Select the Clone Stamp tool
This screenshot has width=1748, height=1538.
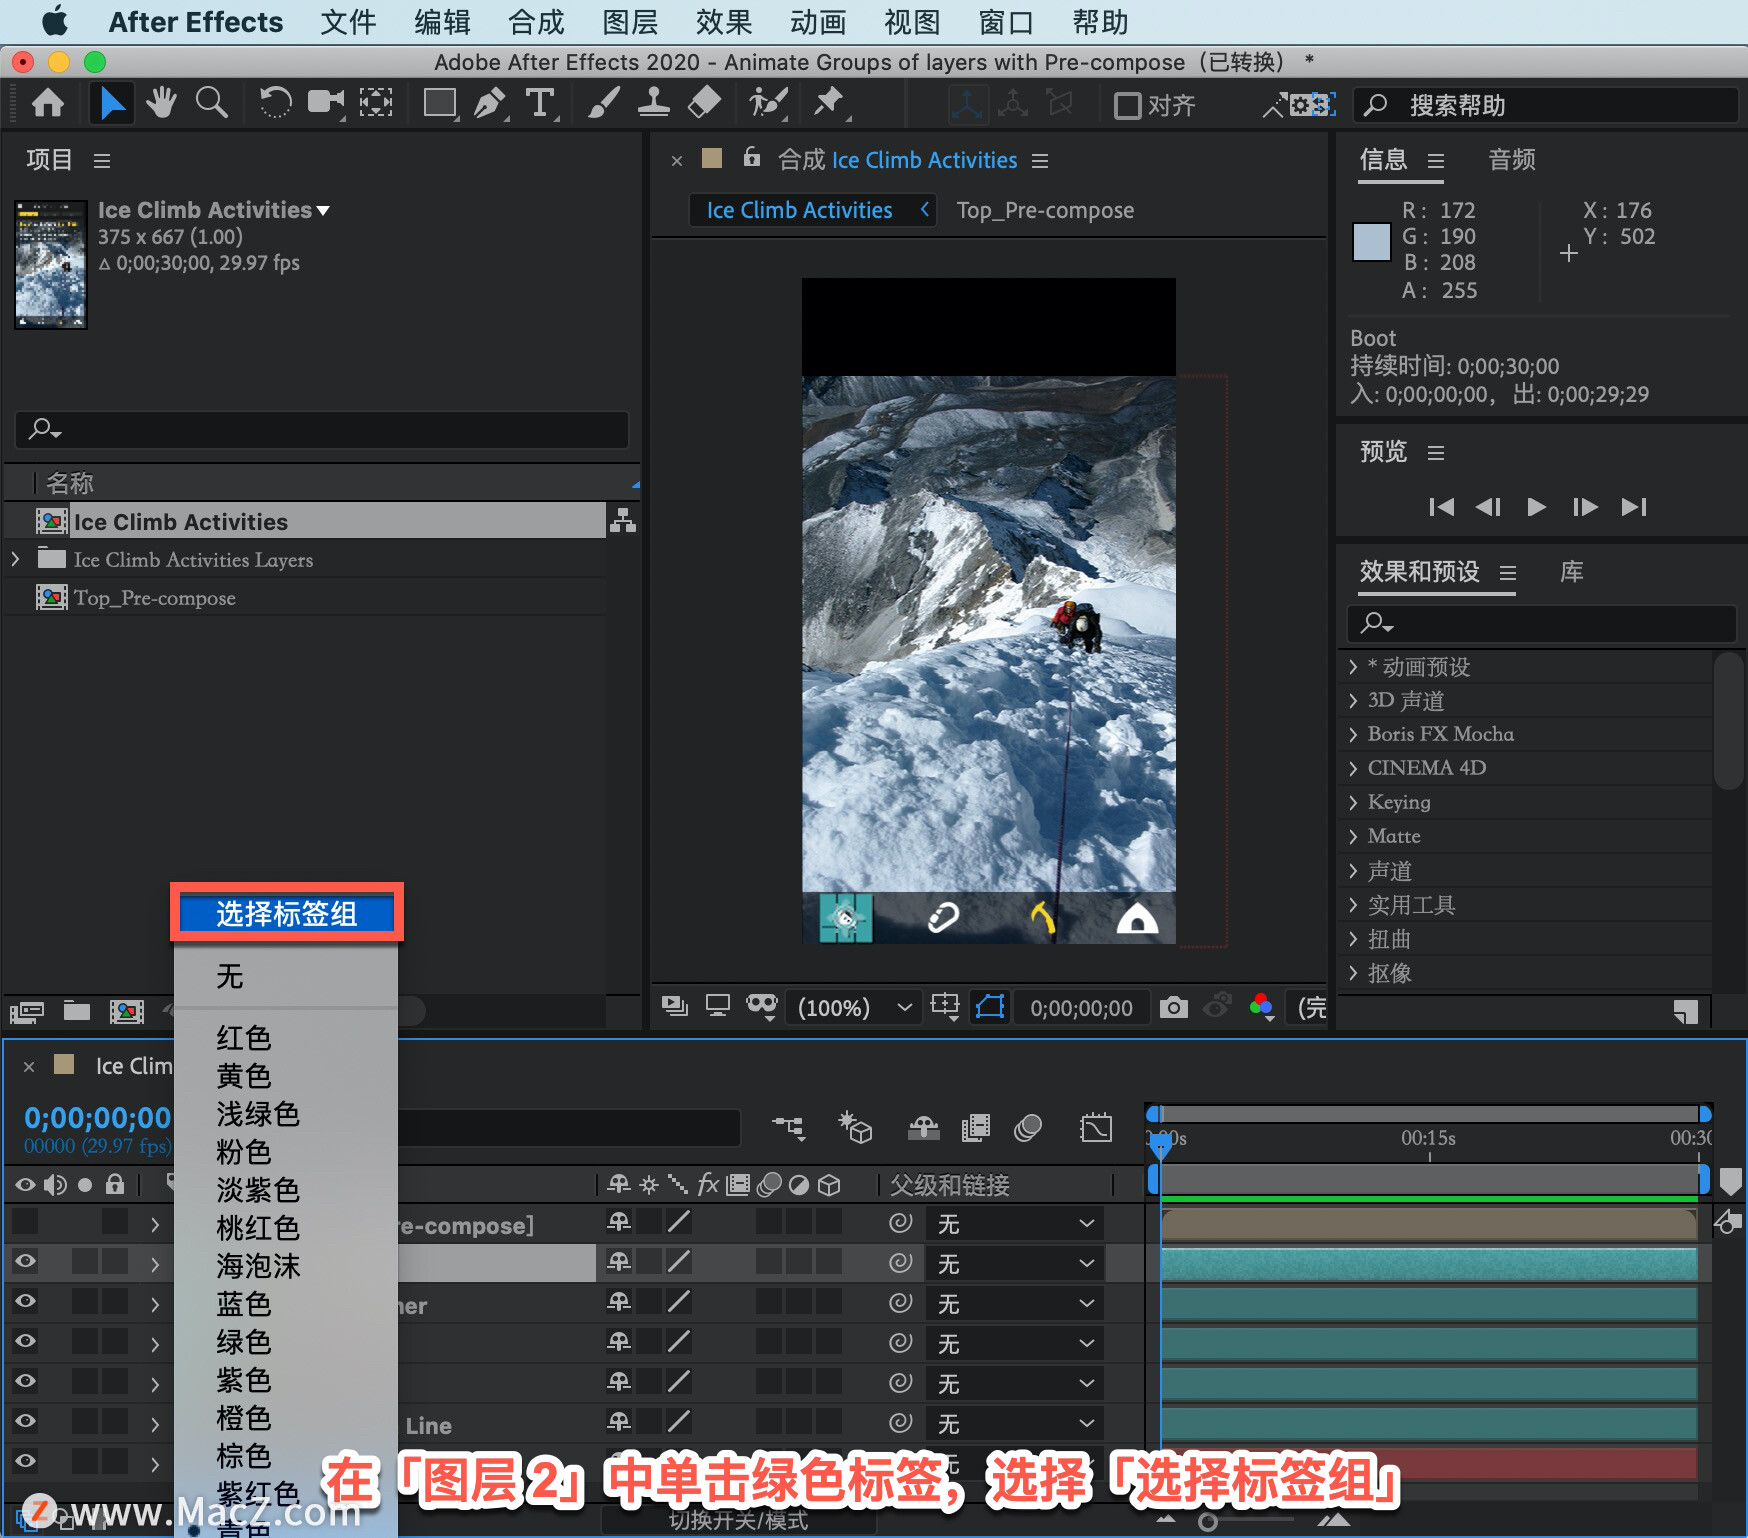click(x=653, y=103)
